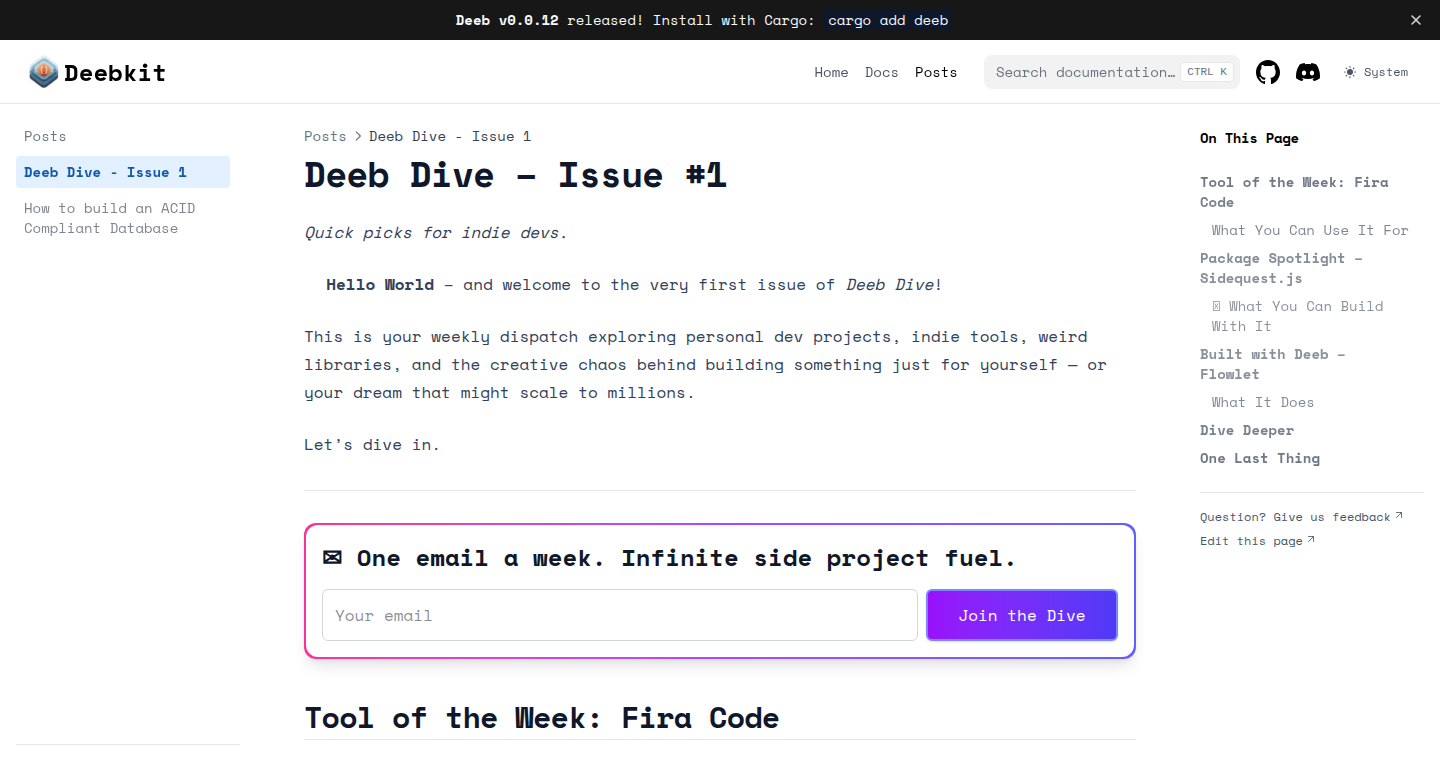Jump to What You Can Use It For
This screenshot has height=761, width=1440.
point(1310,230)
